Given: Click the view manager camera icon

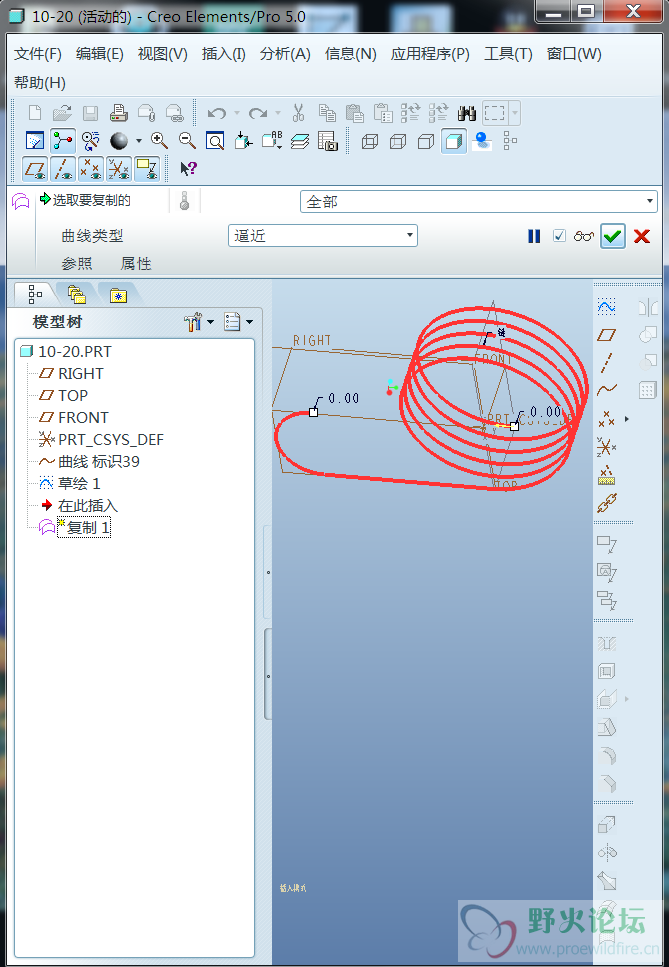Looking at the screenshot, I should point(328,141).
